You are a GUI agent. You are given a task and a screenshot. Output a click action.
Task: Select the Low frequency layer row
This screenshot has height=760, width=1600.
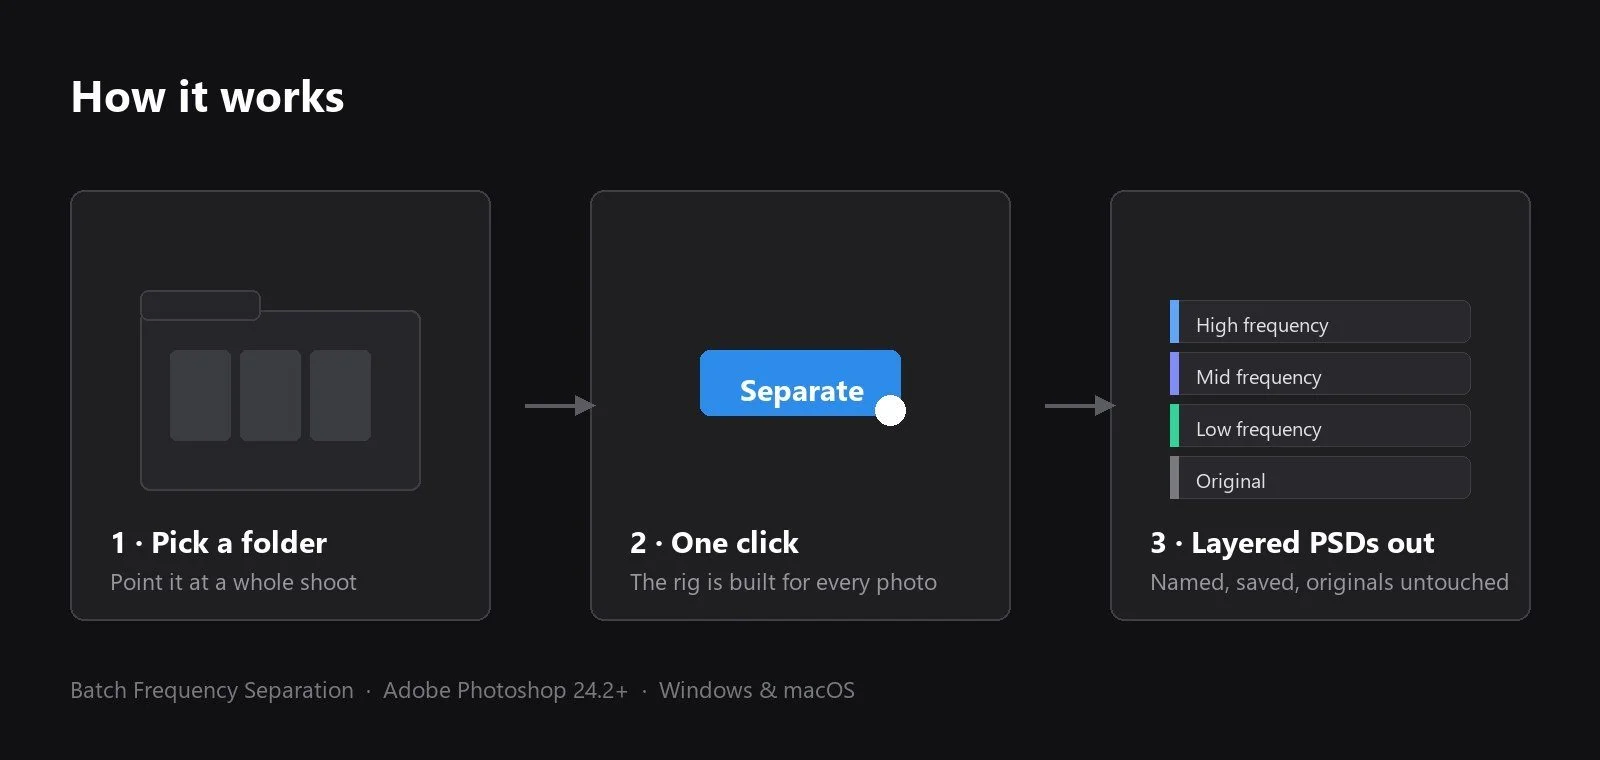point(1320,426)
